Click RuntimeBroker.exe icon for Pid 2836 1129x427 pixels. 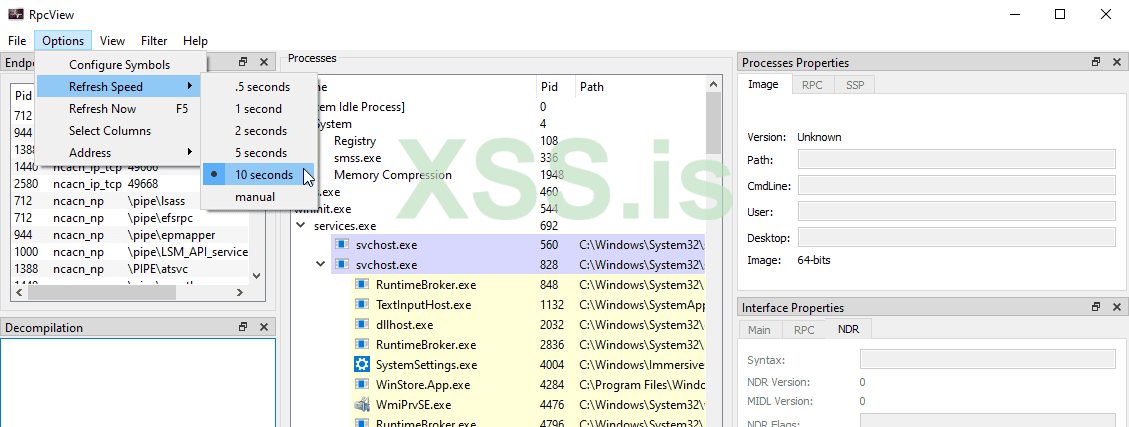tap(361, 345)
